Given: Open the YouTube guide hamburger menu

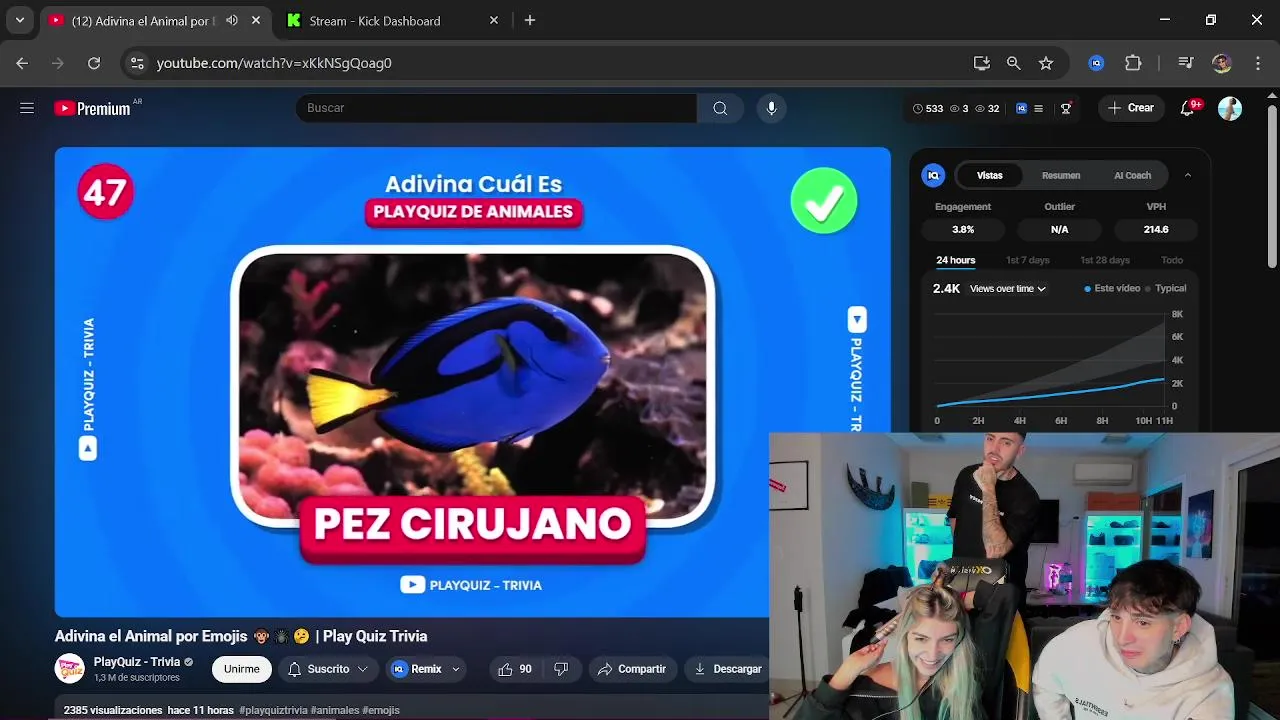Looking at the screenshot, I should (x=27, y=108).
